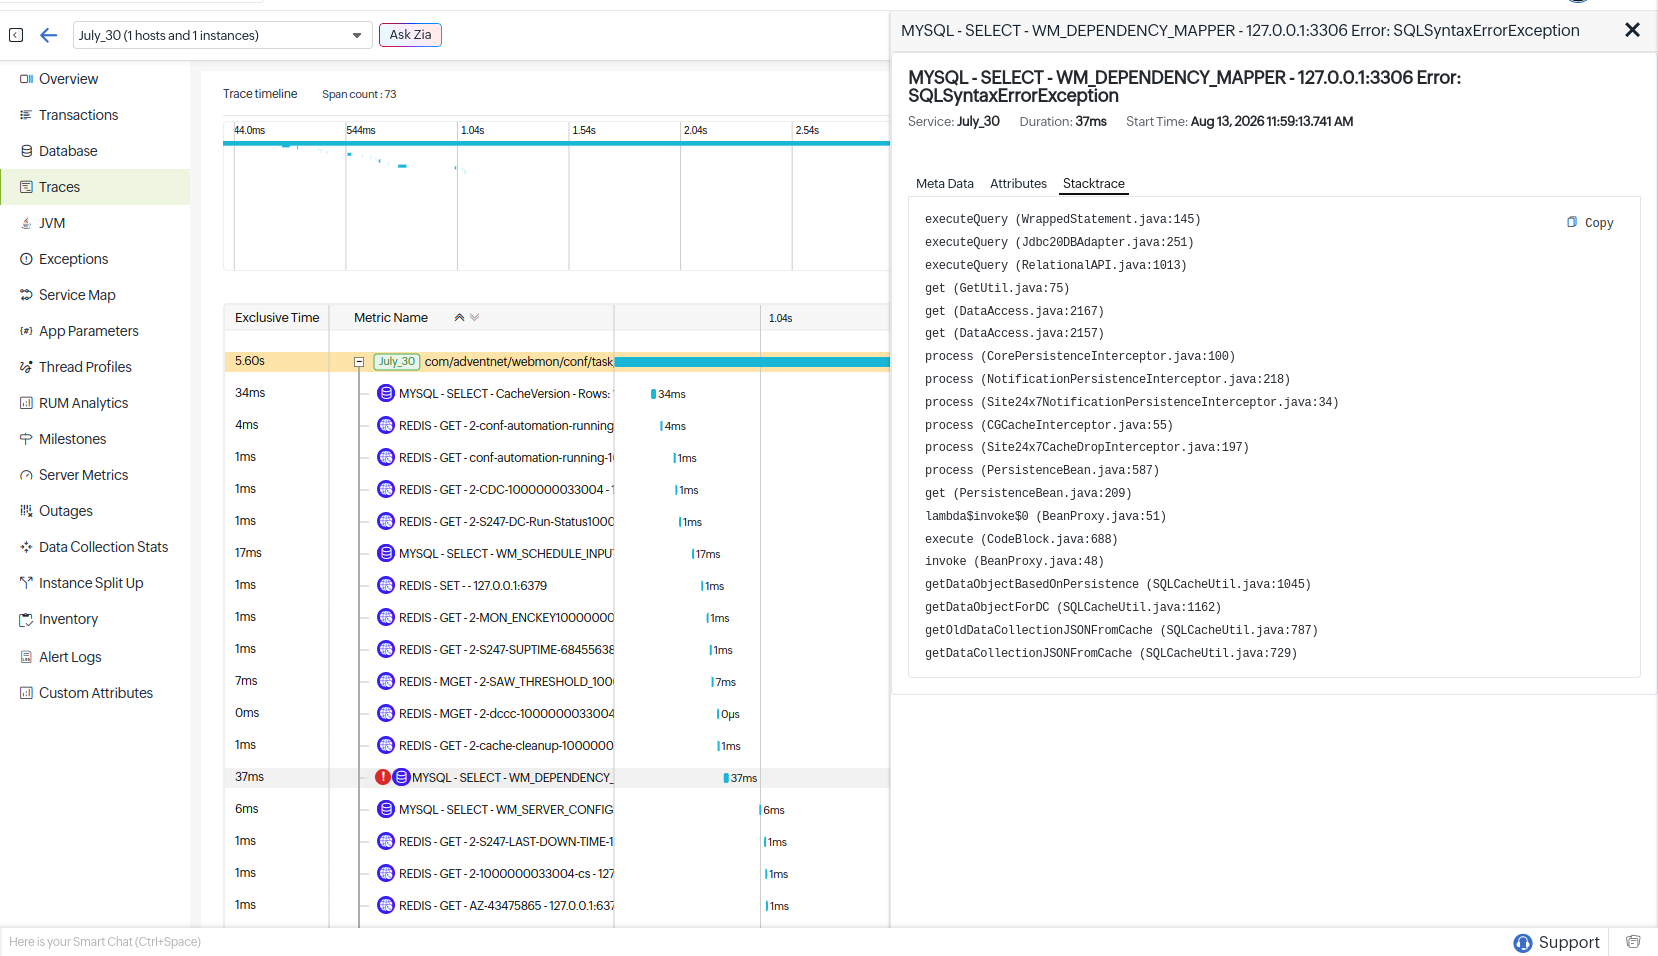1658x956 pixels.
Task: Click the Redis icon on SET 127.0.0.1:6379 row
Action: click(x=386, y=585)
